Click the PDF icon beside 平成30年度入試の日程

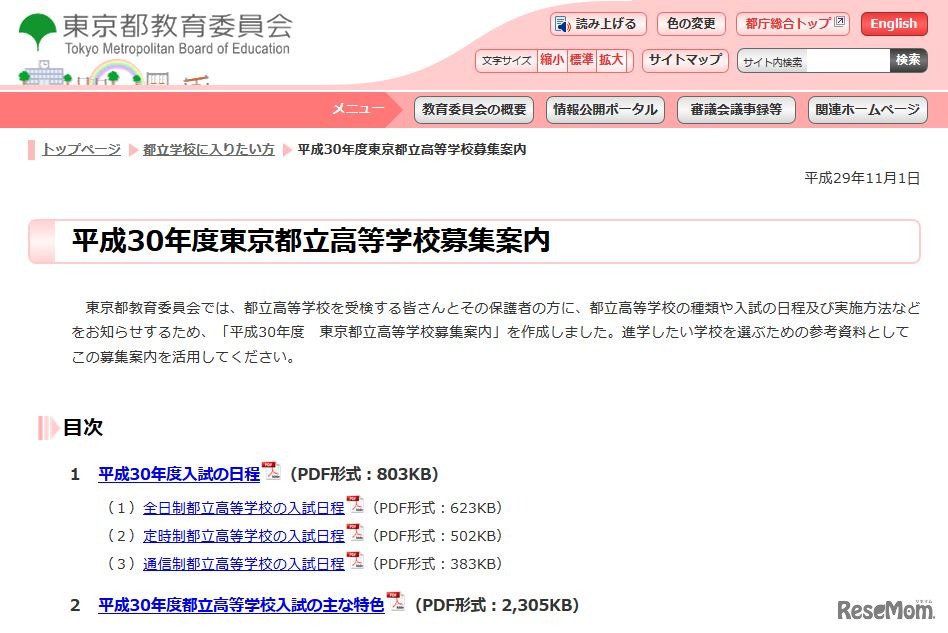pos(271,473)
